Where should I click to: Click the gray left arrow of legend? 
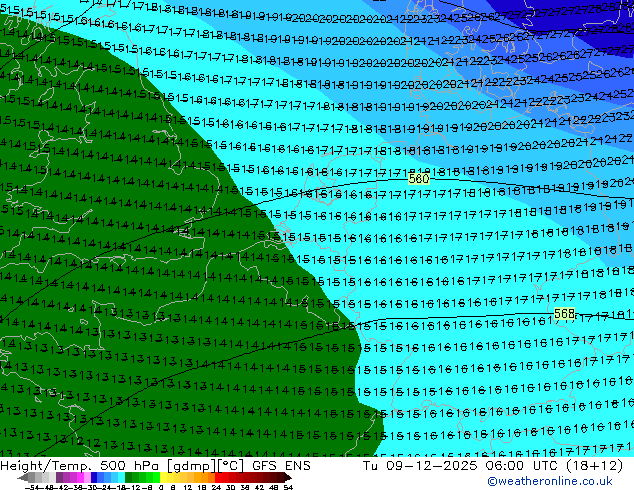point(23,477)
